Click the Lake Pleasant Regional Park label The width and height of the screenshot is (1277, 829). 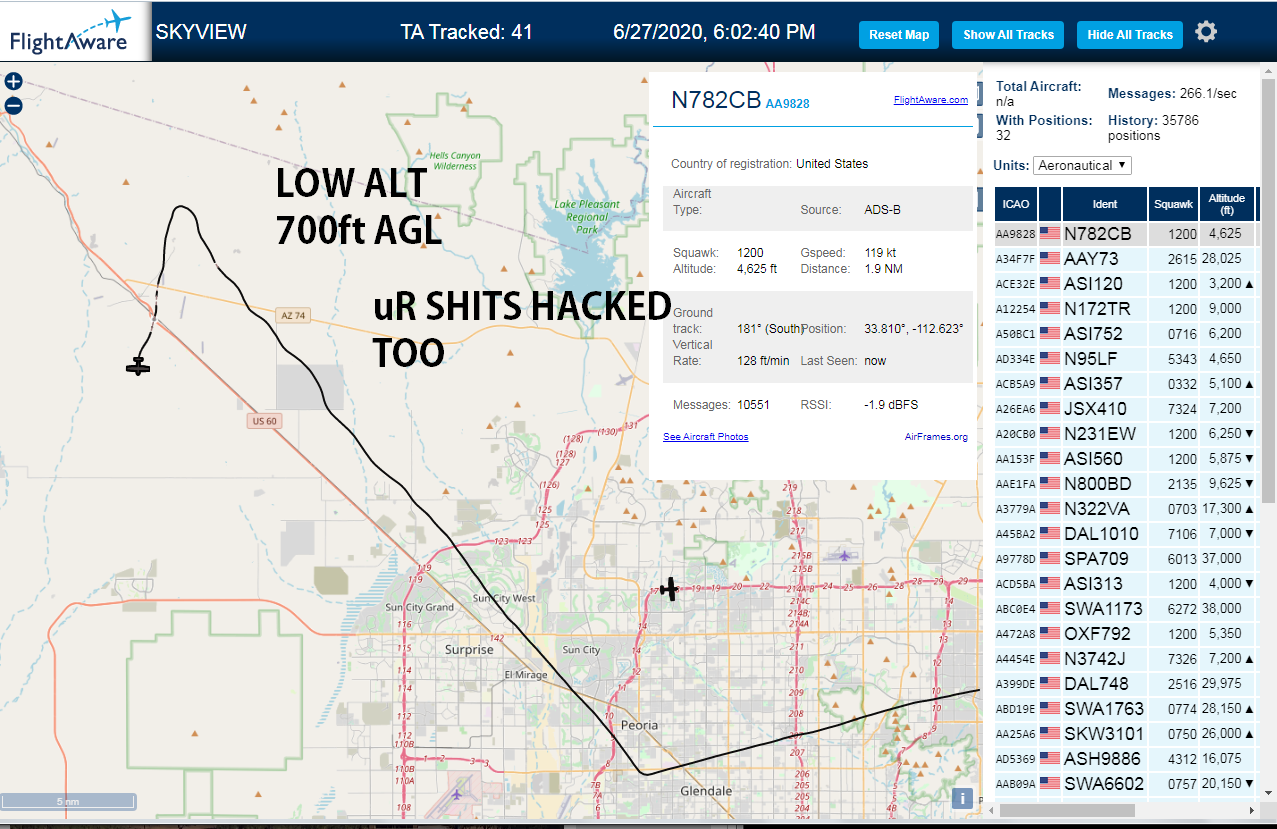(x=586, y=217)
